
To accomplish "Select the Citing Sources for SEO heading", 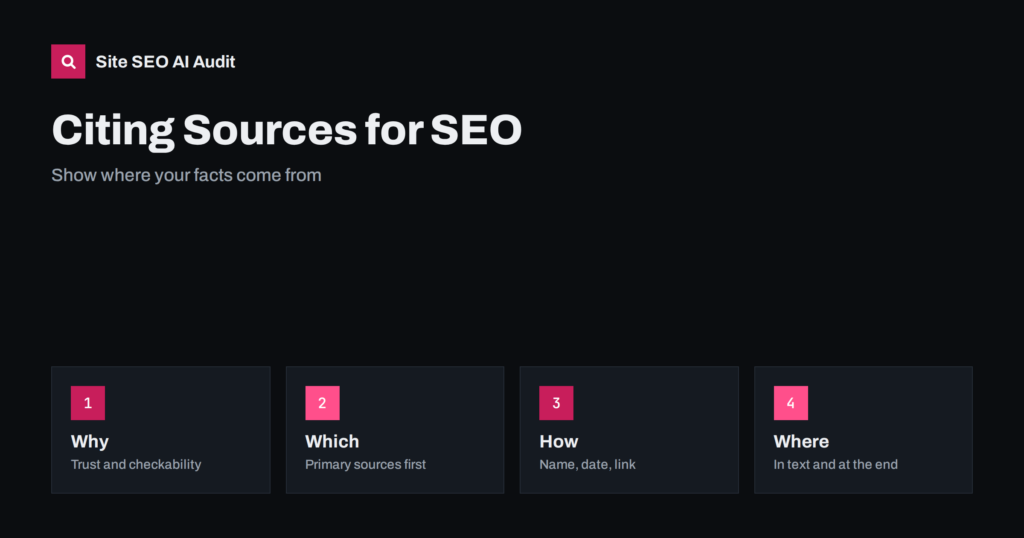I will pyautogui.click(x=287, y=130).
